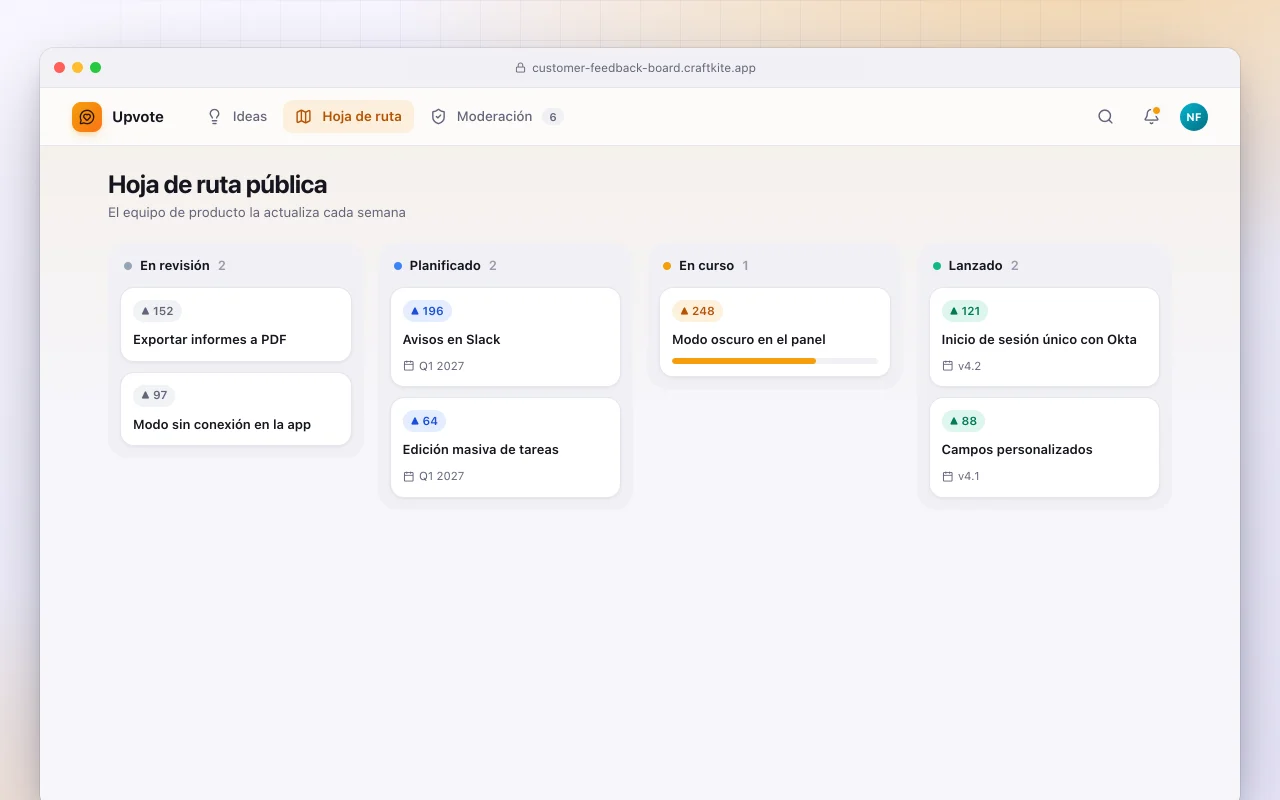Select the Hoja de ruta tab
The image size is (1280, 800).
pos(348,116)
